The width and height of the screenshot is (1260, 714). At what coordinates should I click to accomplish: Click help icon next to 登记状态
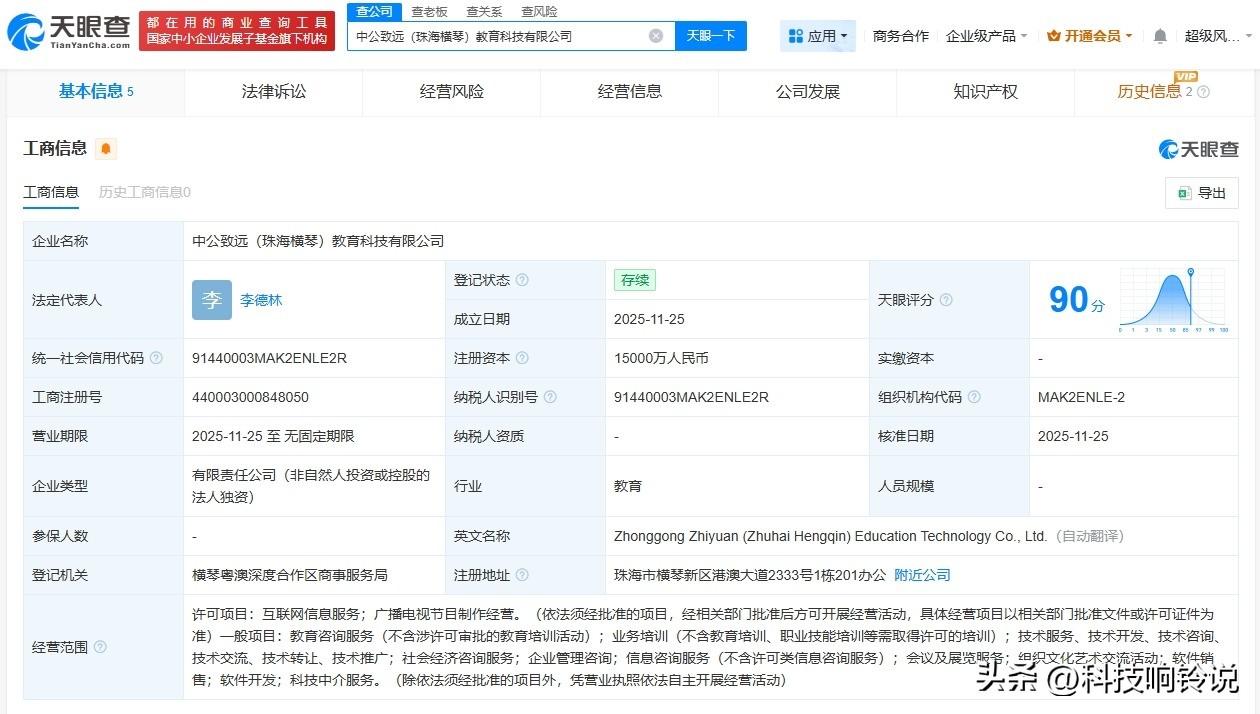tap(522, 280)
